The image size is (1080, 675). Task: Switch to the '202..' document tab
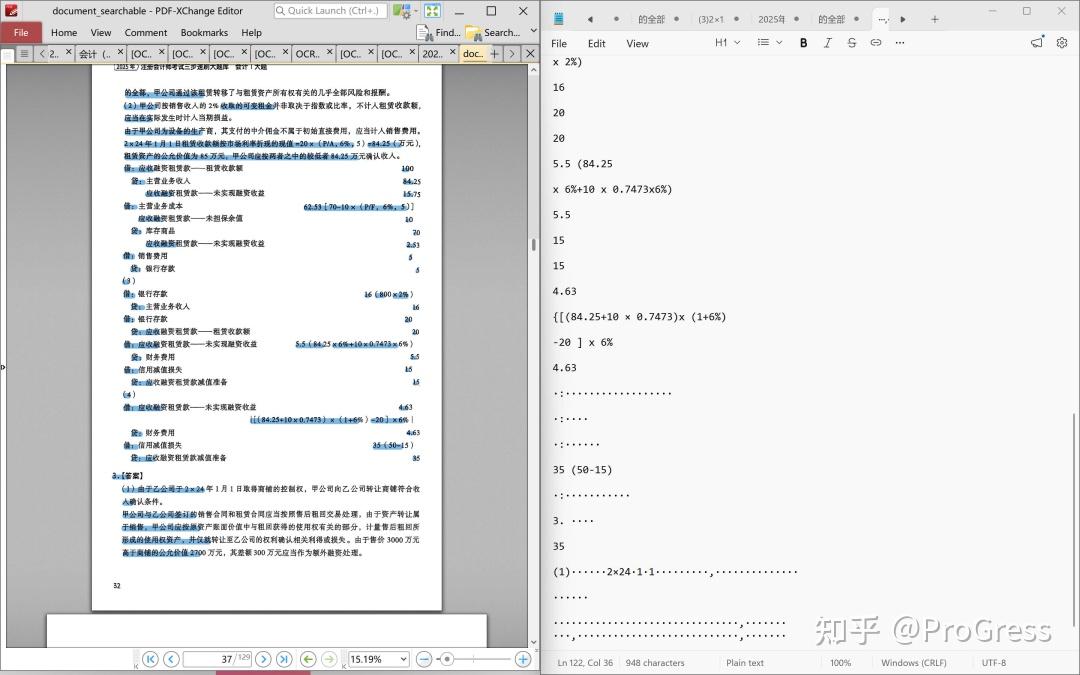tap(433, 54)
